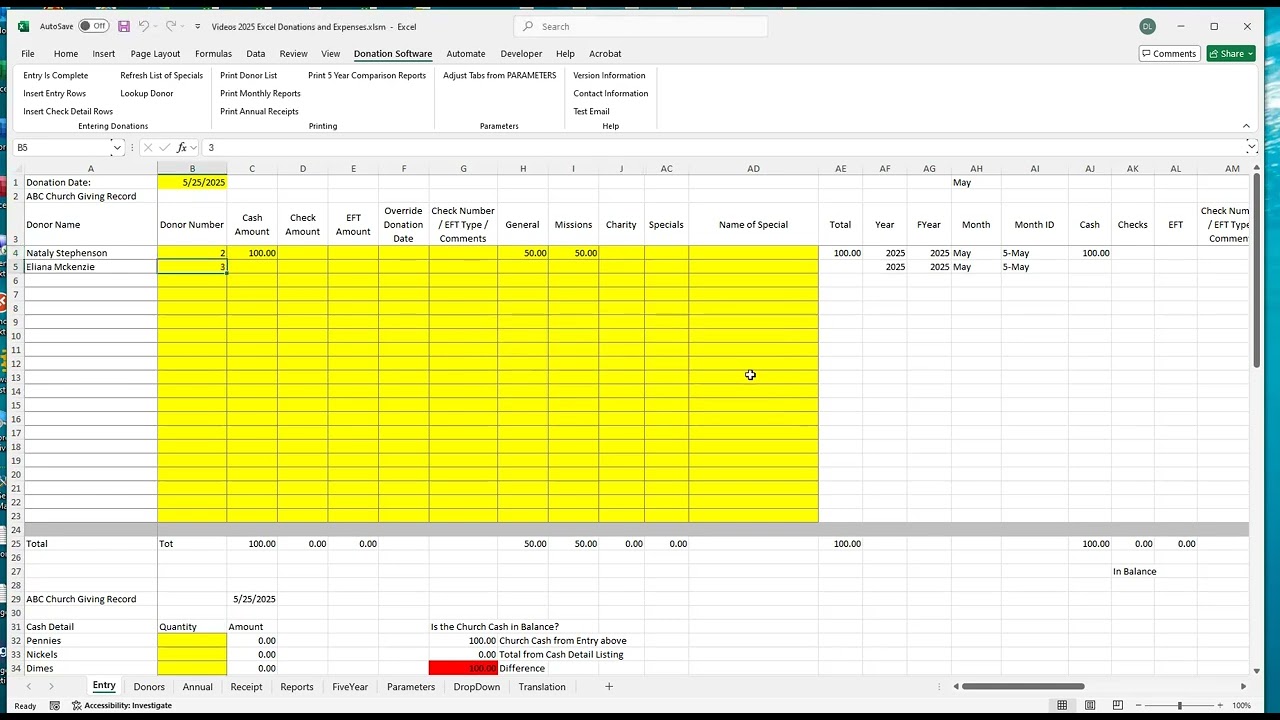Switch to the DropDown sheet tab

[x=477, y=687]
